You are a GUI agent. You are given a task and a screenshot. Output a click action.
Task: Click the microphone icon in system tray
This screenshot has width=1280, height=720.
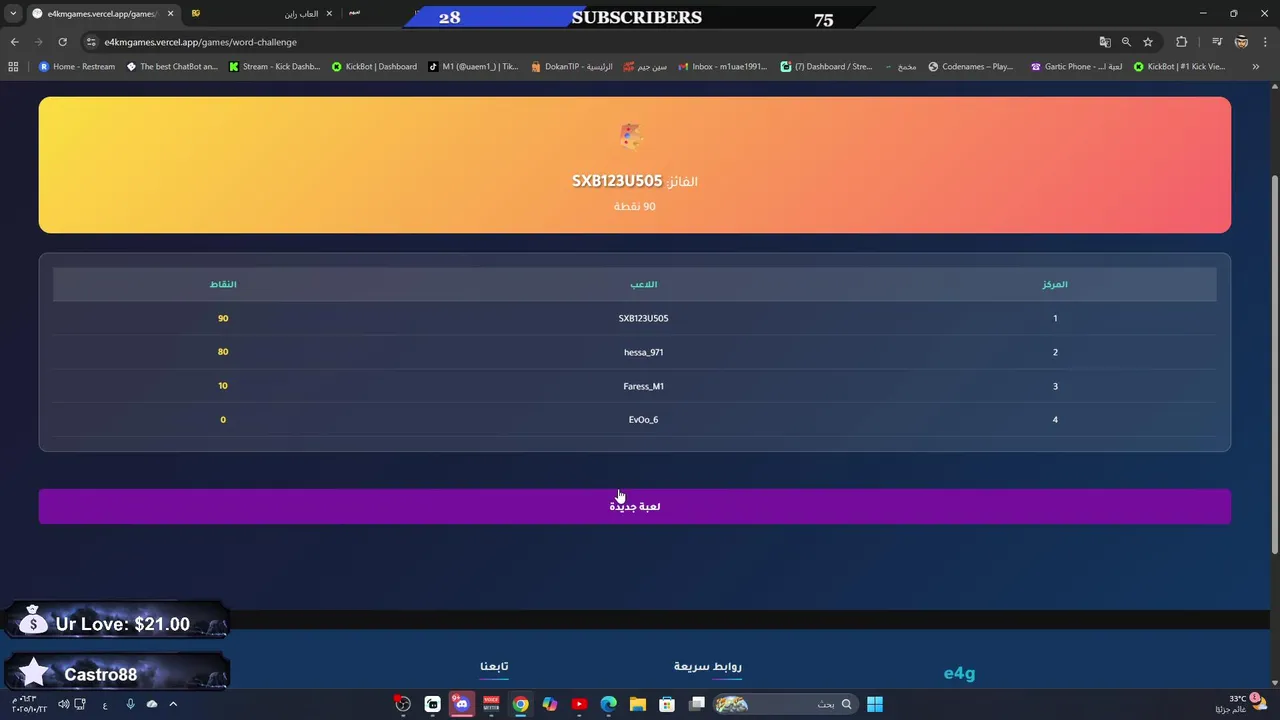130,704
